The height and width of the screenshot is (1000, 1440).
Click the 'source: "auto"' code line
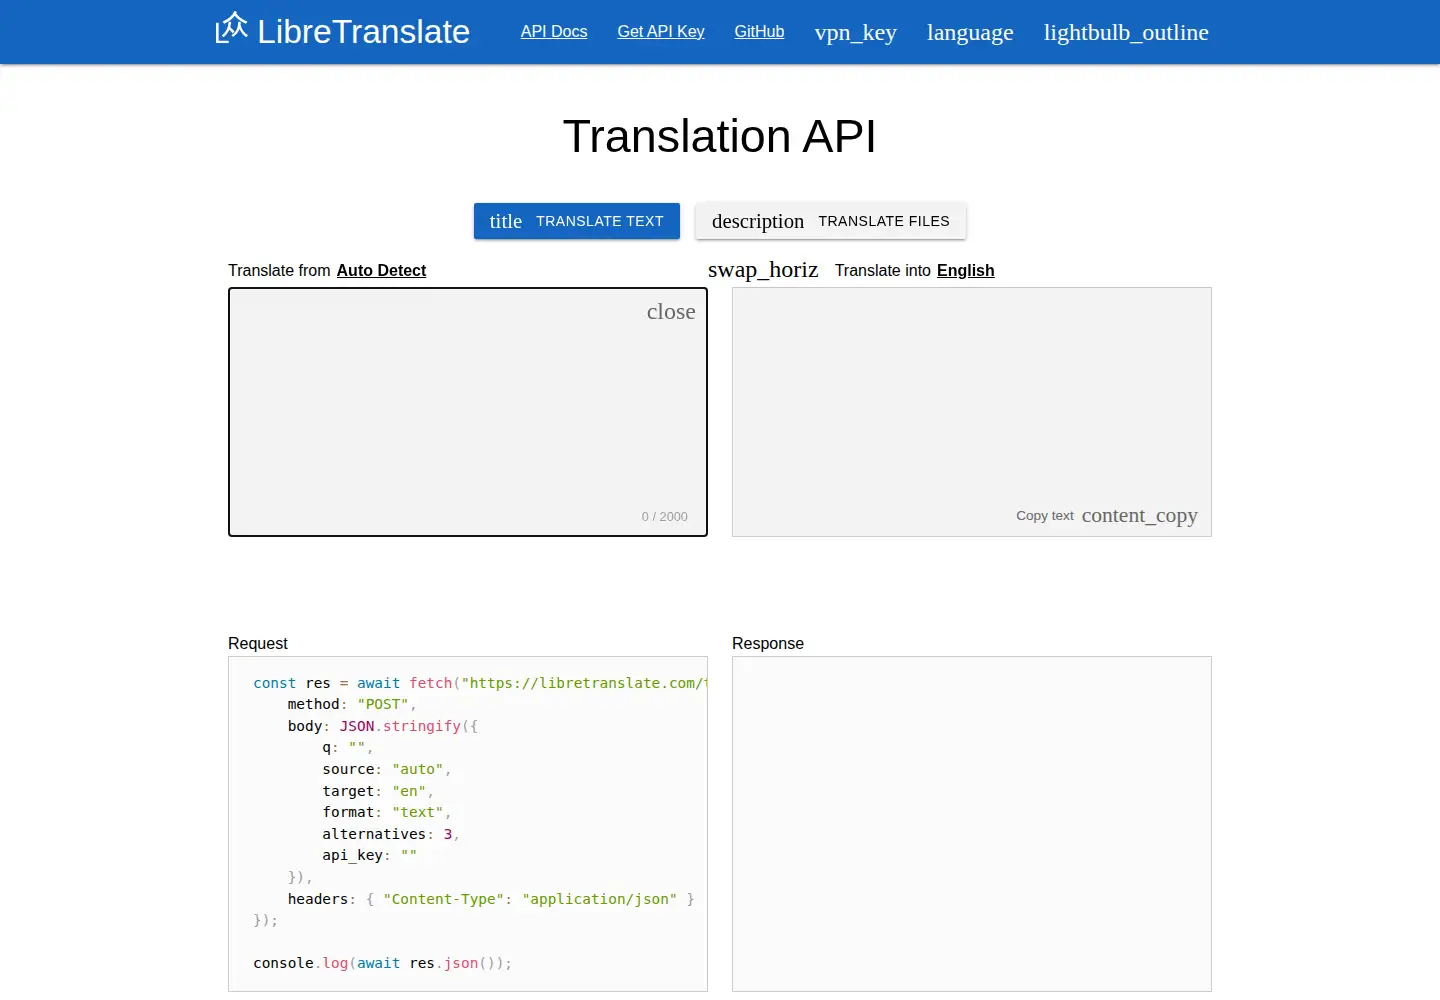[387, 769]
